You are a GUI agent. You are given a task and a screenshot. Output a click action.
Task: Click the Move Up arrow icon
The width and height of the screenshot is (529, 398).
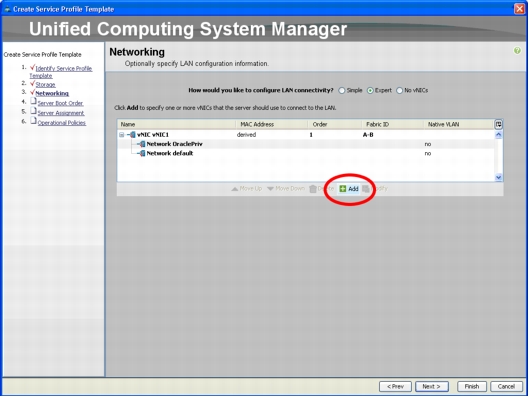pos(234,189)
